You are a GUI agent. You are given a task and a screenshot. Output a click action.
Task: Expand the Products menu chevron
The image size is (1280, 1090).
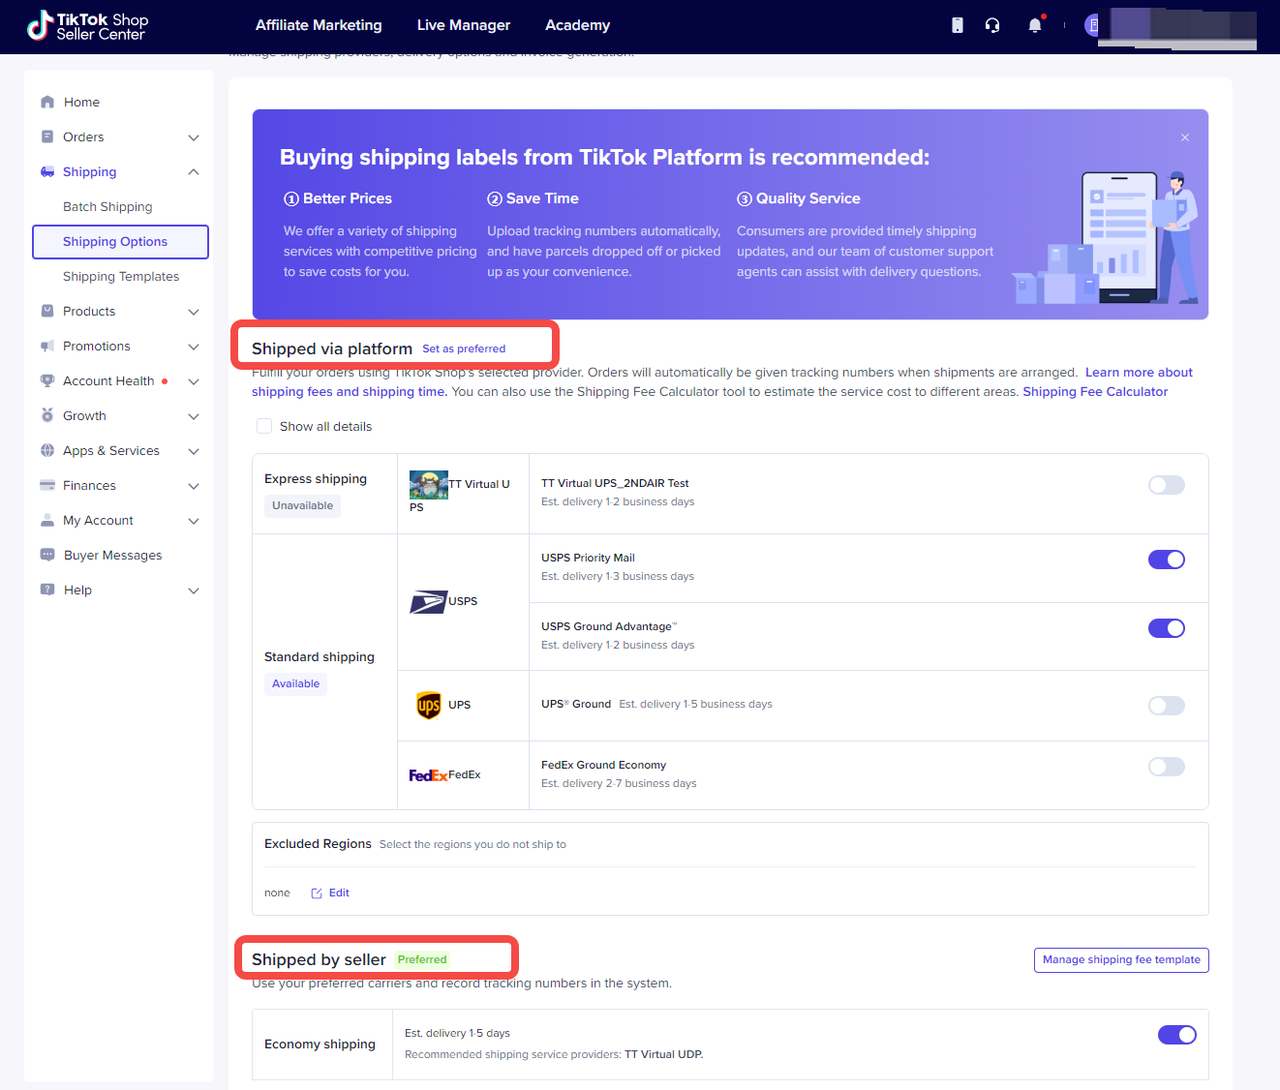194,312
